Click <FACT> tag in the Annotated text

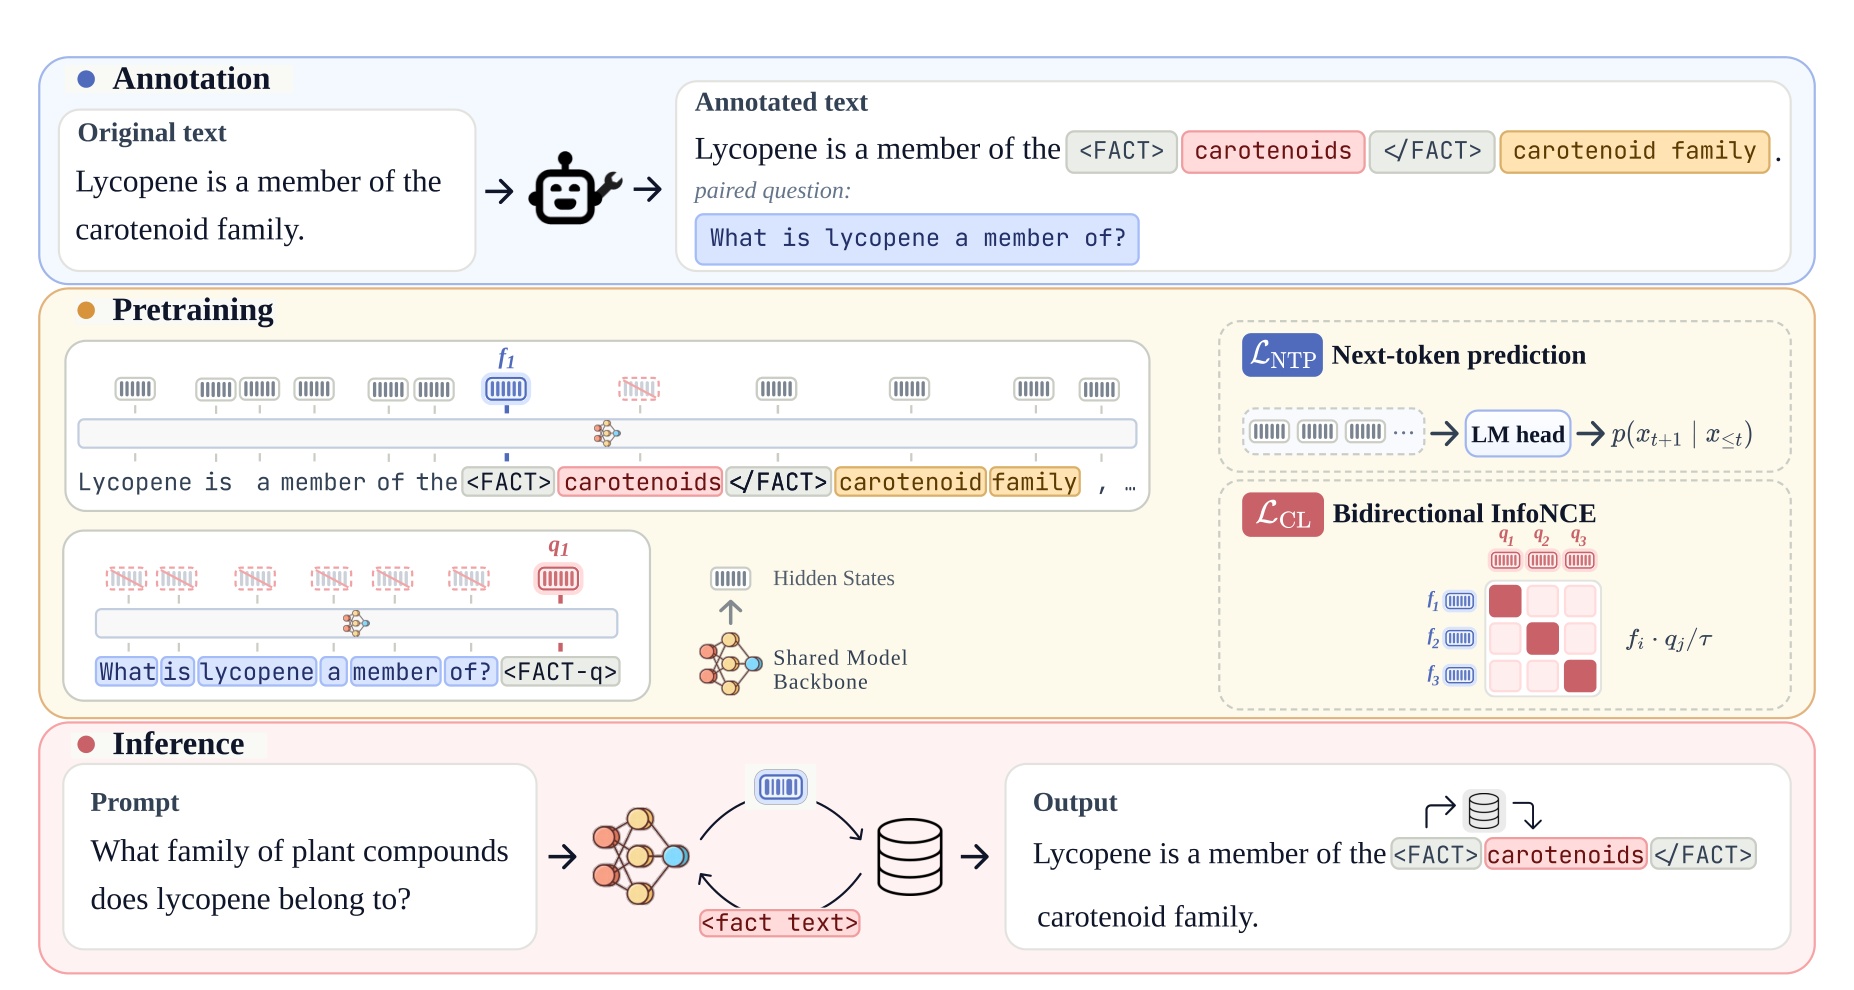pyautogui.click(x=1121, y=152)
